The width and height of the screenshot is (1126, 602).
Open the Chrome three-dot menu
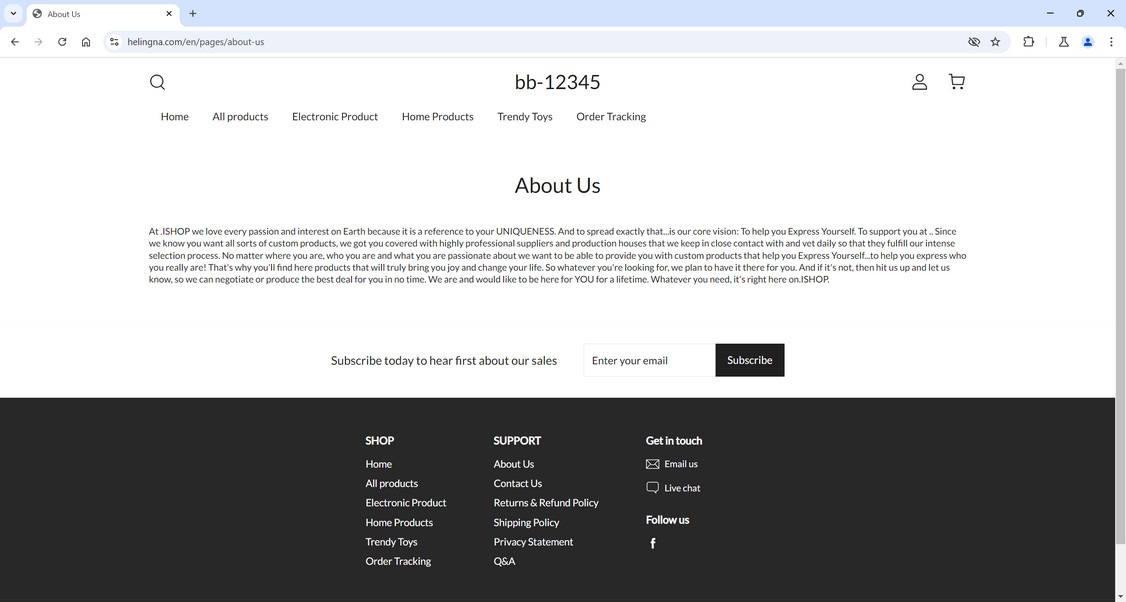coord(1111,42)
